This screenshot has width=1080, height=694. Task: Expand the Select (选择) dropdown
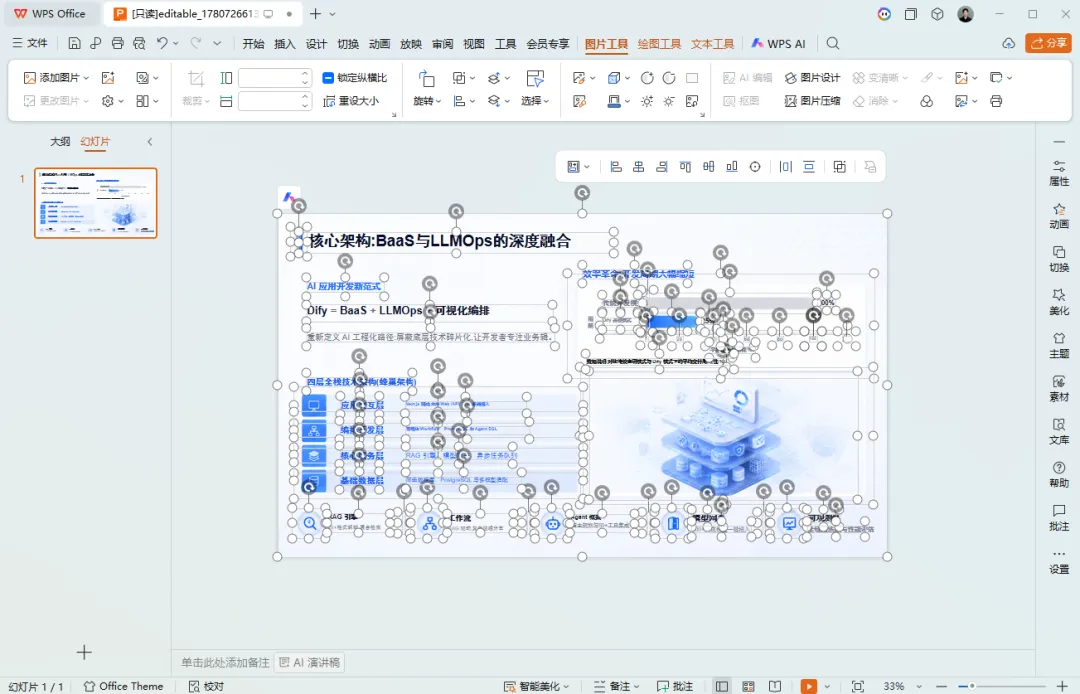pos(546,101)
